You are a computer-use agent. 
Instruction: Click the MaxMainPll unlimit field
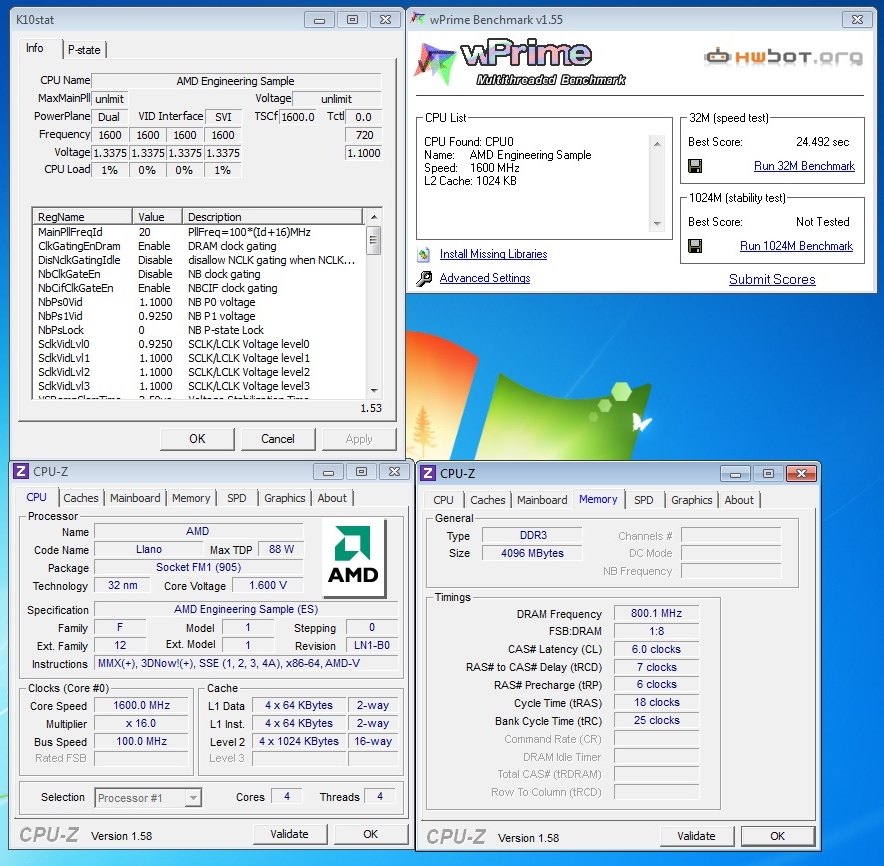pyautogui.click(x=110, y=99)
